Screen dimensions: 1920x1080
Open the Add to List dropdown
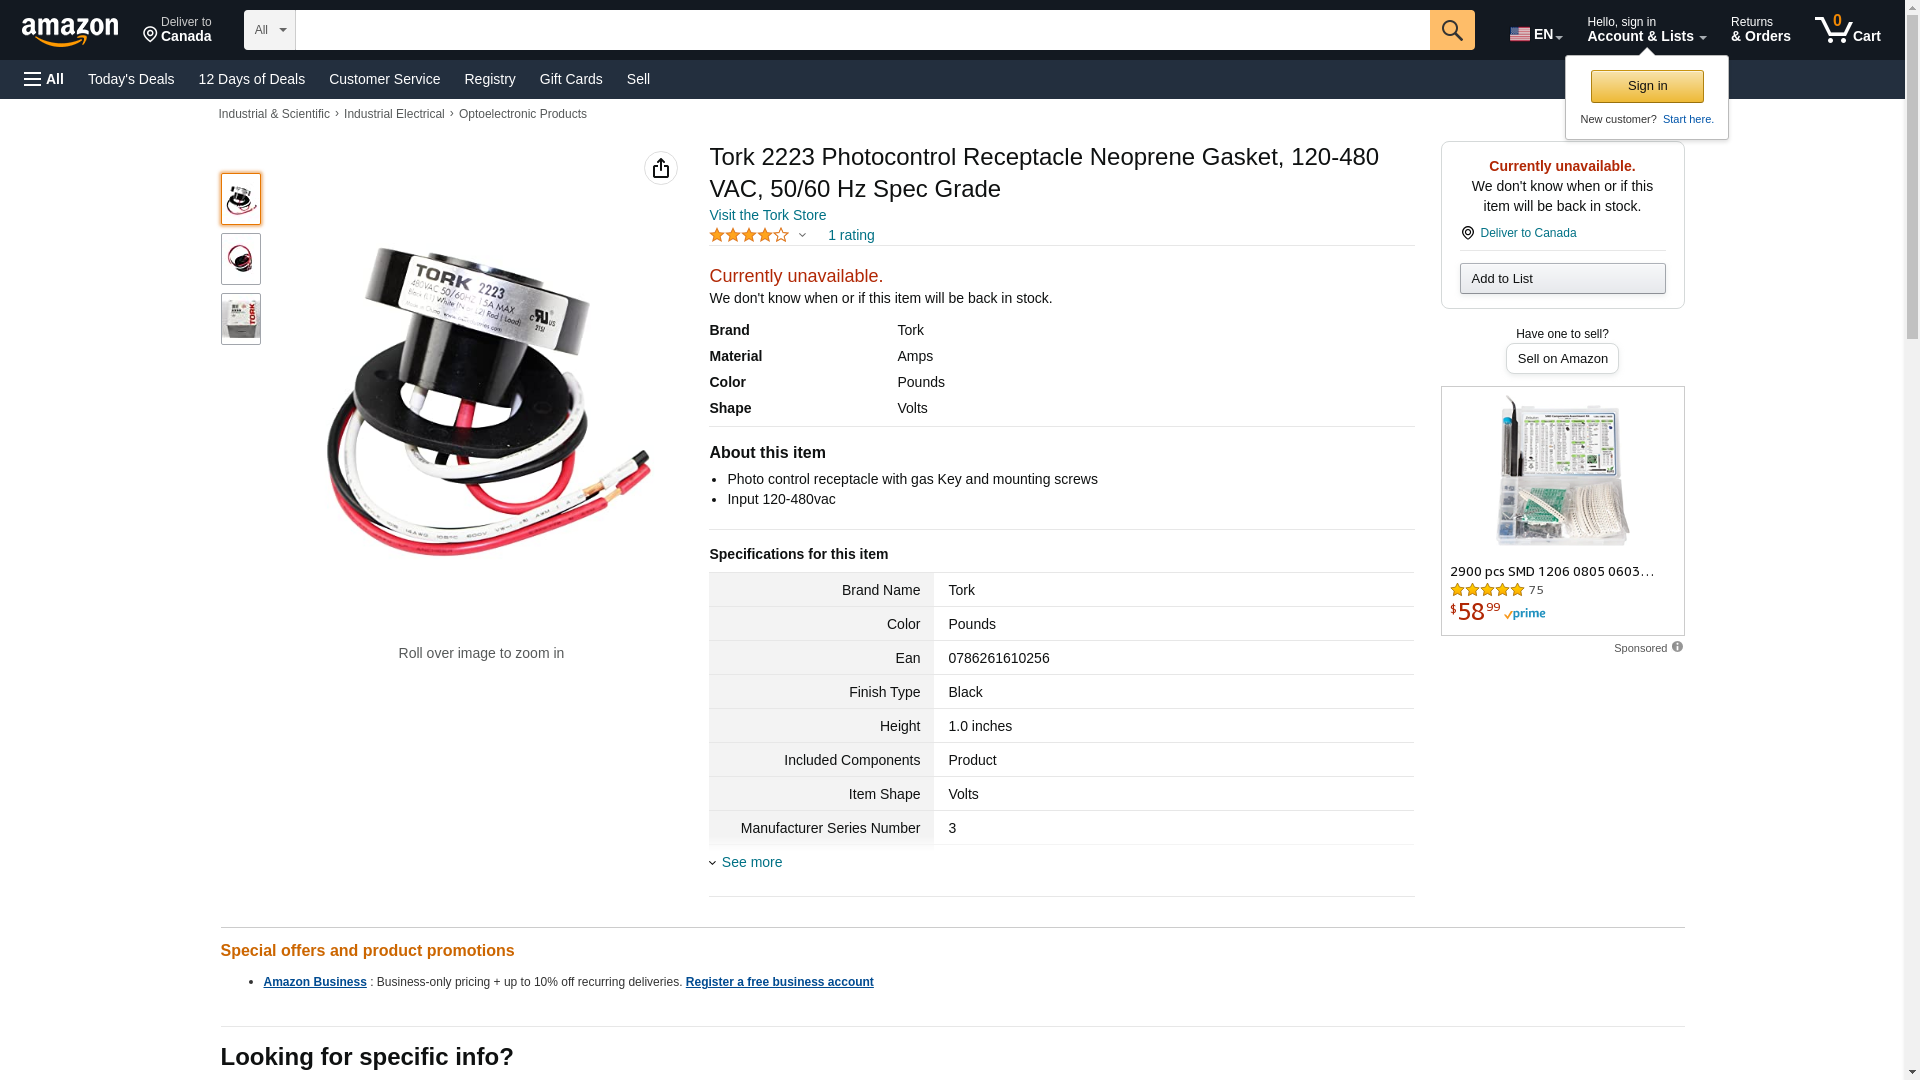pos(1562,278)
